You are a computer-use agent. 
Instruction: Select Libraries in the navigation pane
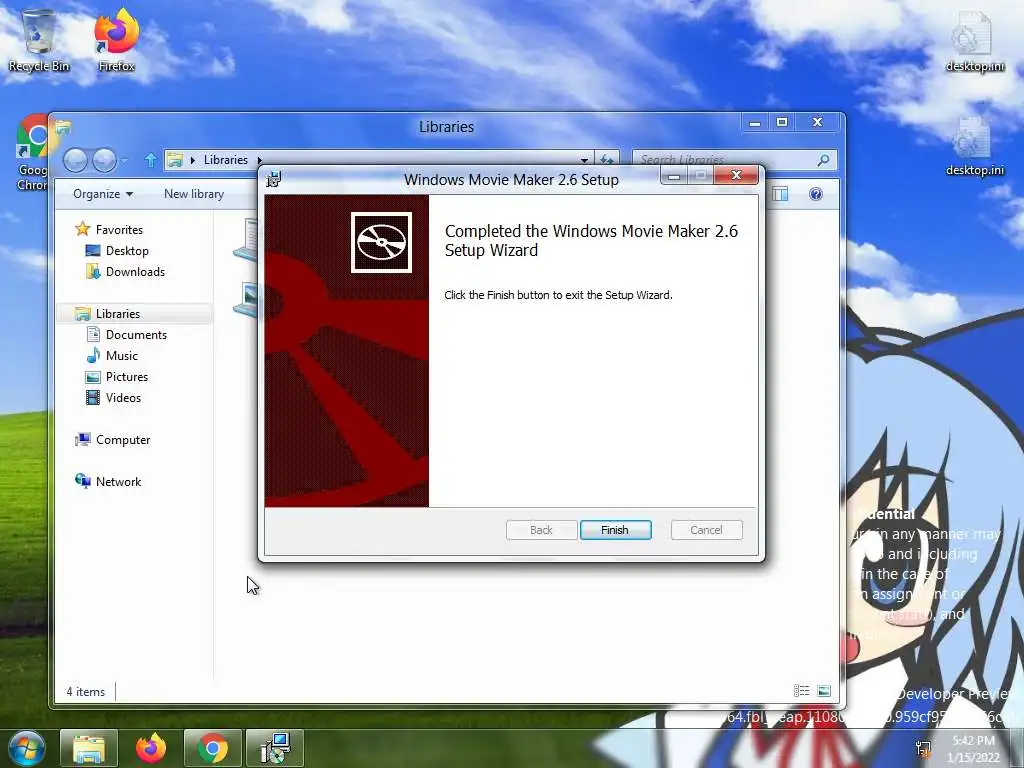click(x=118, y=313)
